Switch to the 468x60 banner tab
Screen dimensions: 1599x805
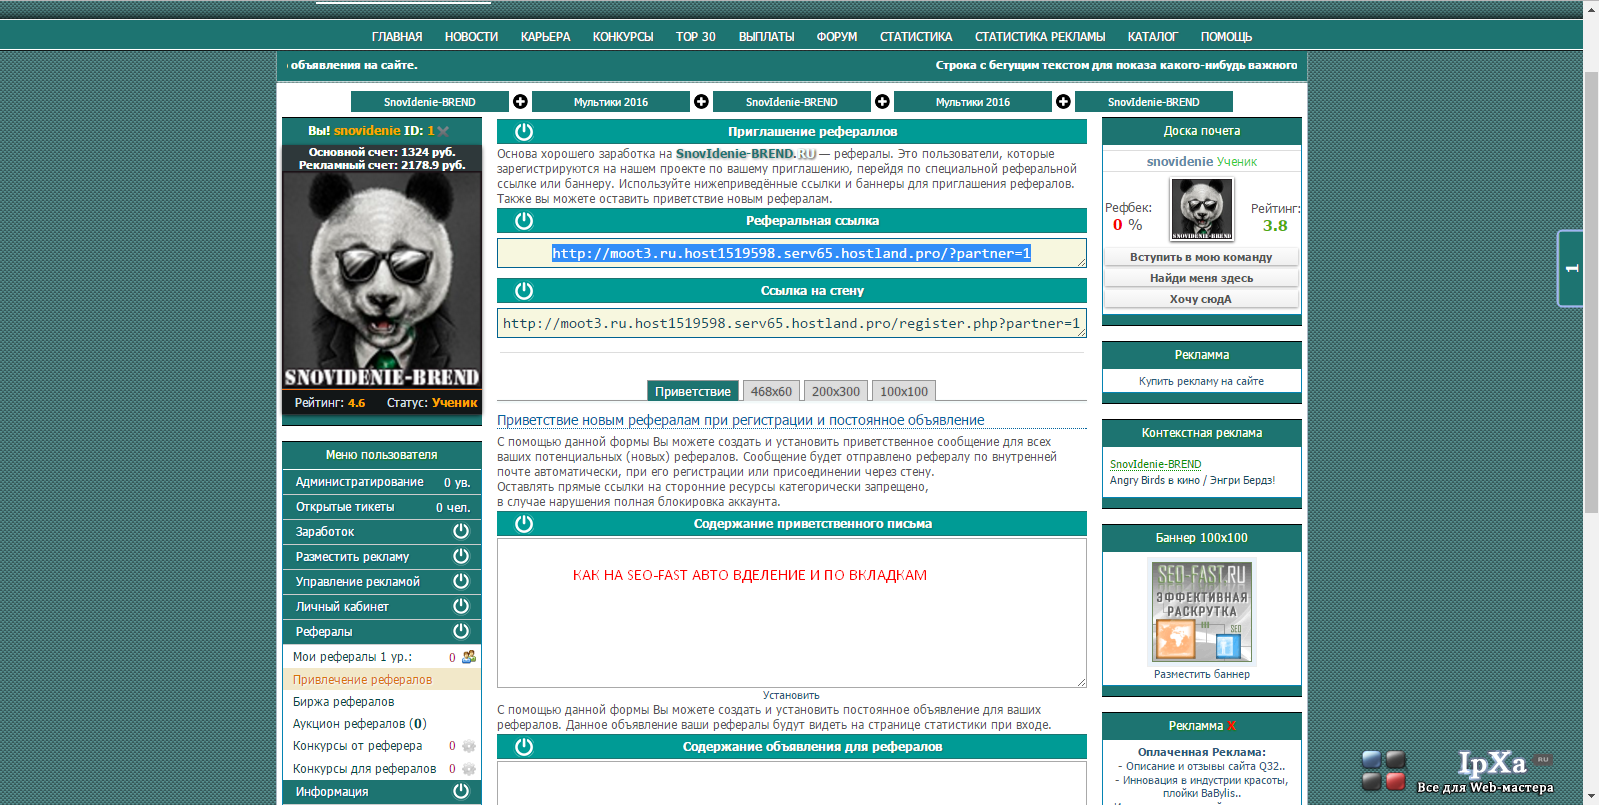point(771,392)
